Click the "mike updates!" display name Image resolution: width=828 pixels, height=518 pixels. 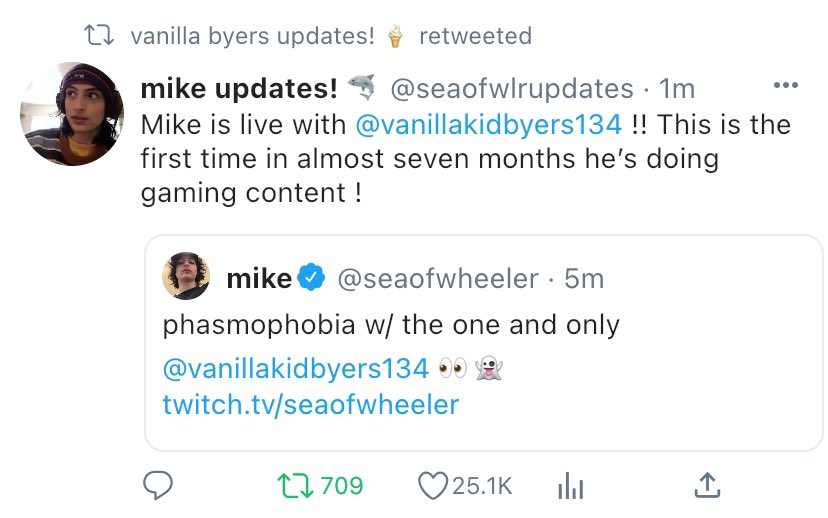239,89
